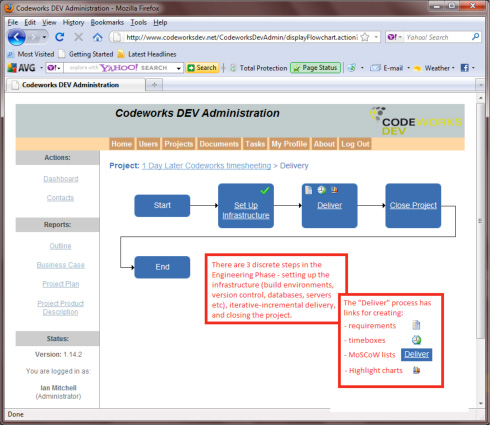Click the Home navigation button
Viewport: 493px width, 425px height.
tap(122, 144)
